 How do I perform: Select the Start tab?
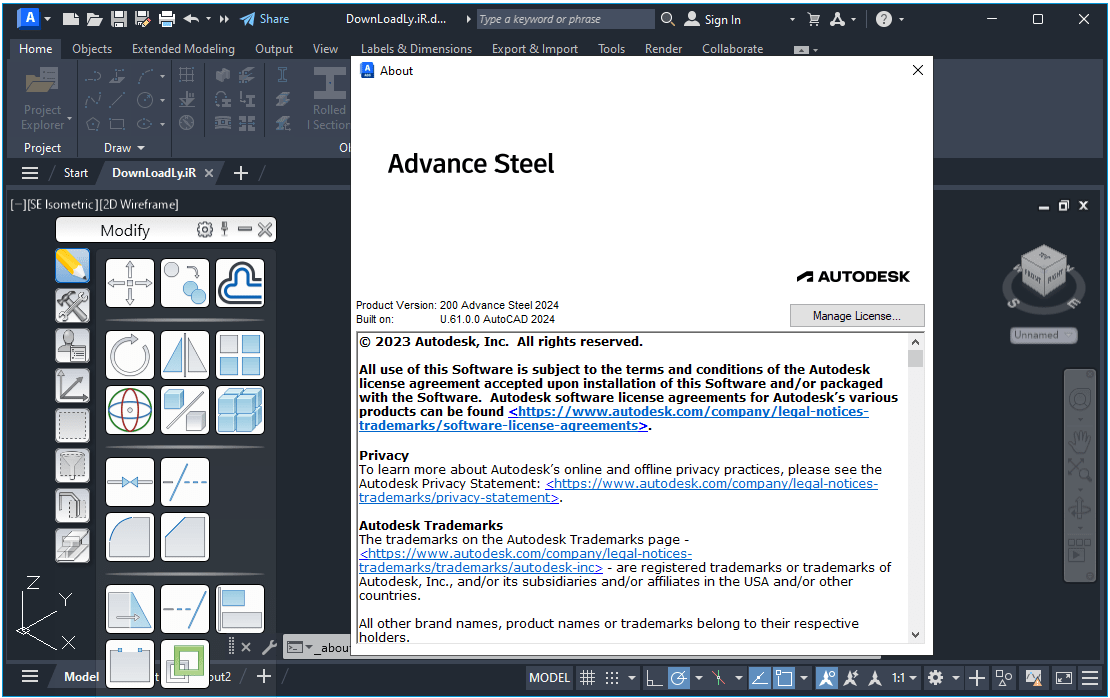[75, 172]
